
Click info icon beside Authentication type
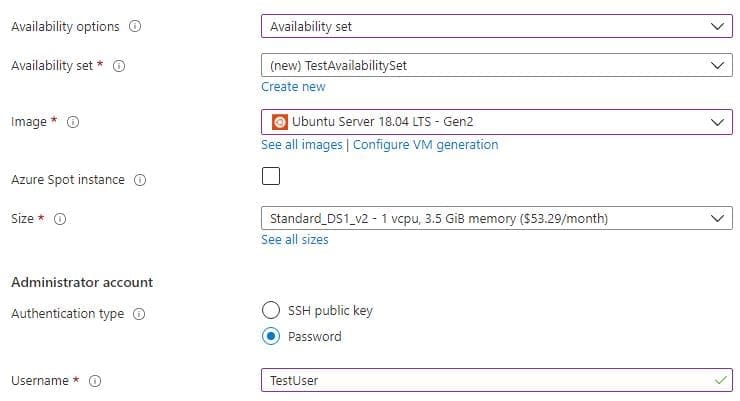(139, 314)
